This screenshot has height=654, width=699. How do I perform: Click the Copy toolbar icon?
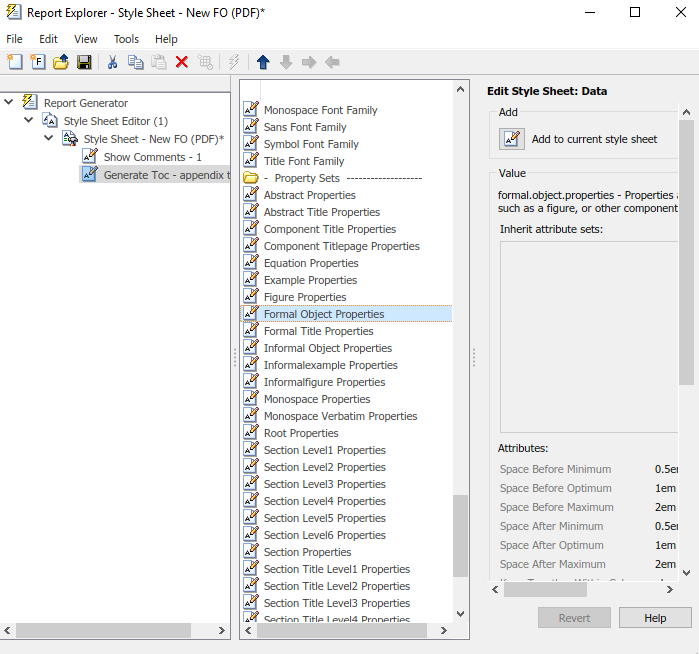pyautogui.click(x=136, y=62)
